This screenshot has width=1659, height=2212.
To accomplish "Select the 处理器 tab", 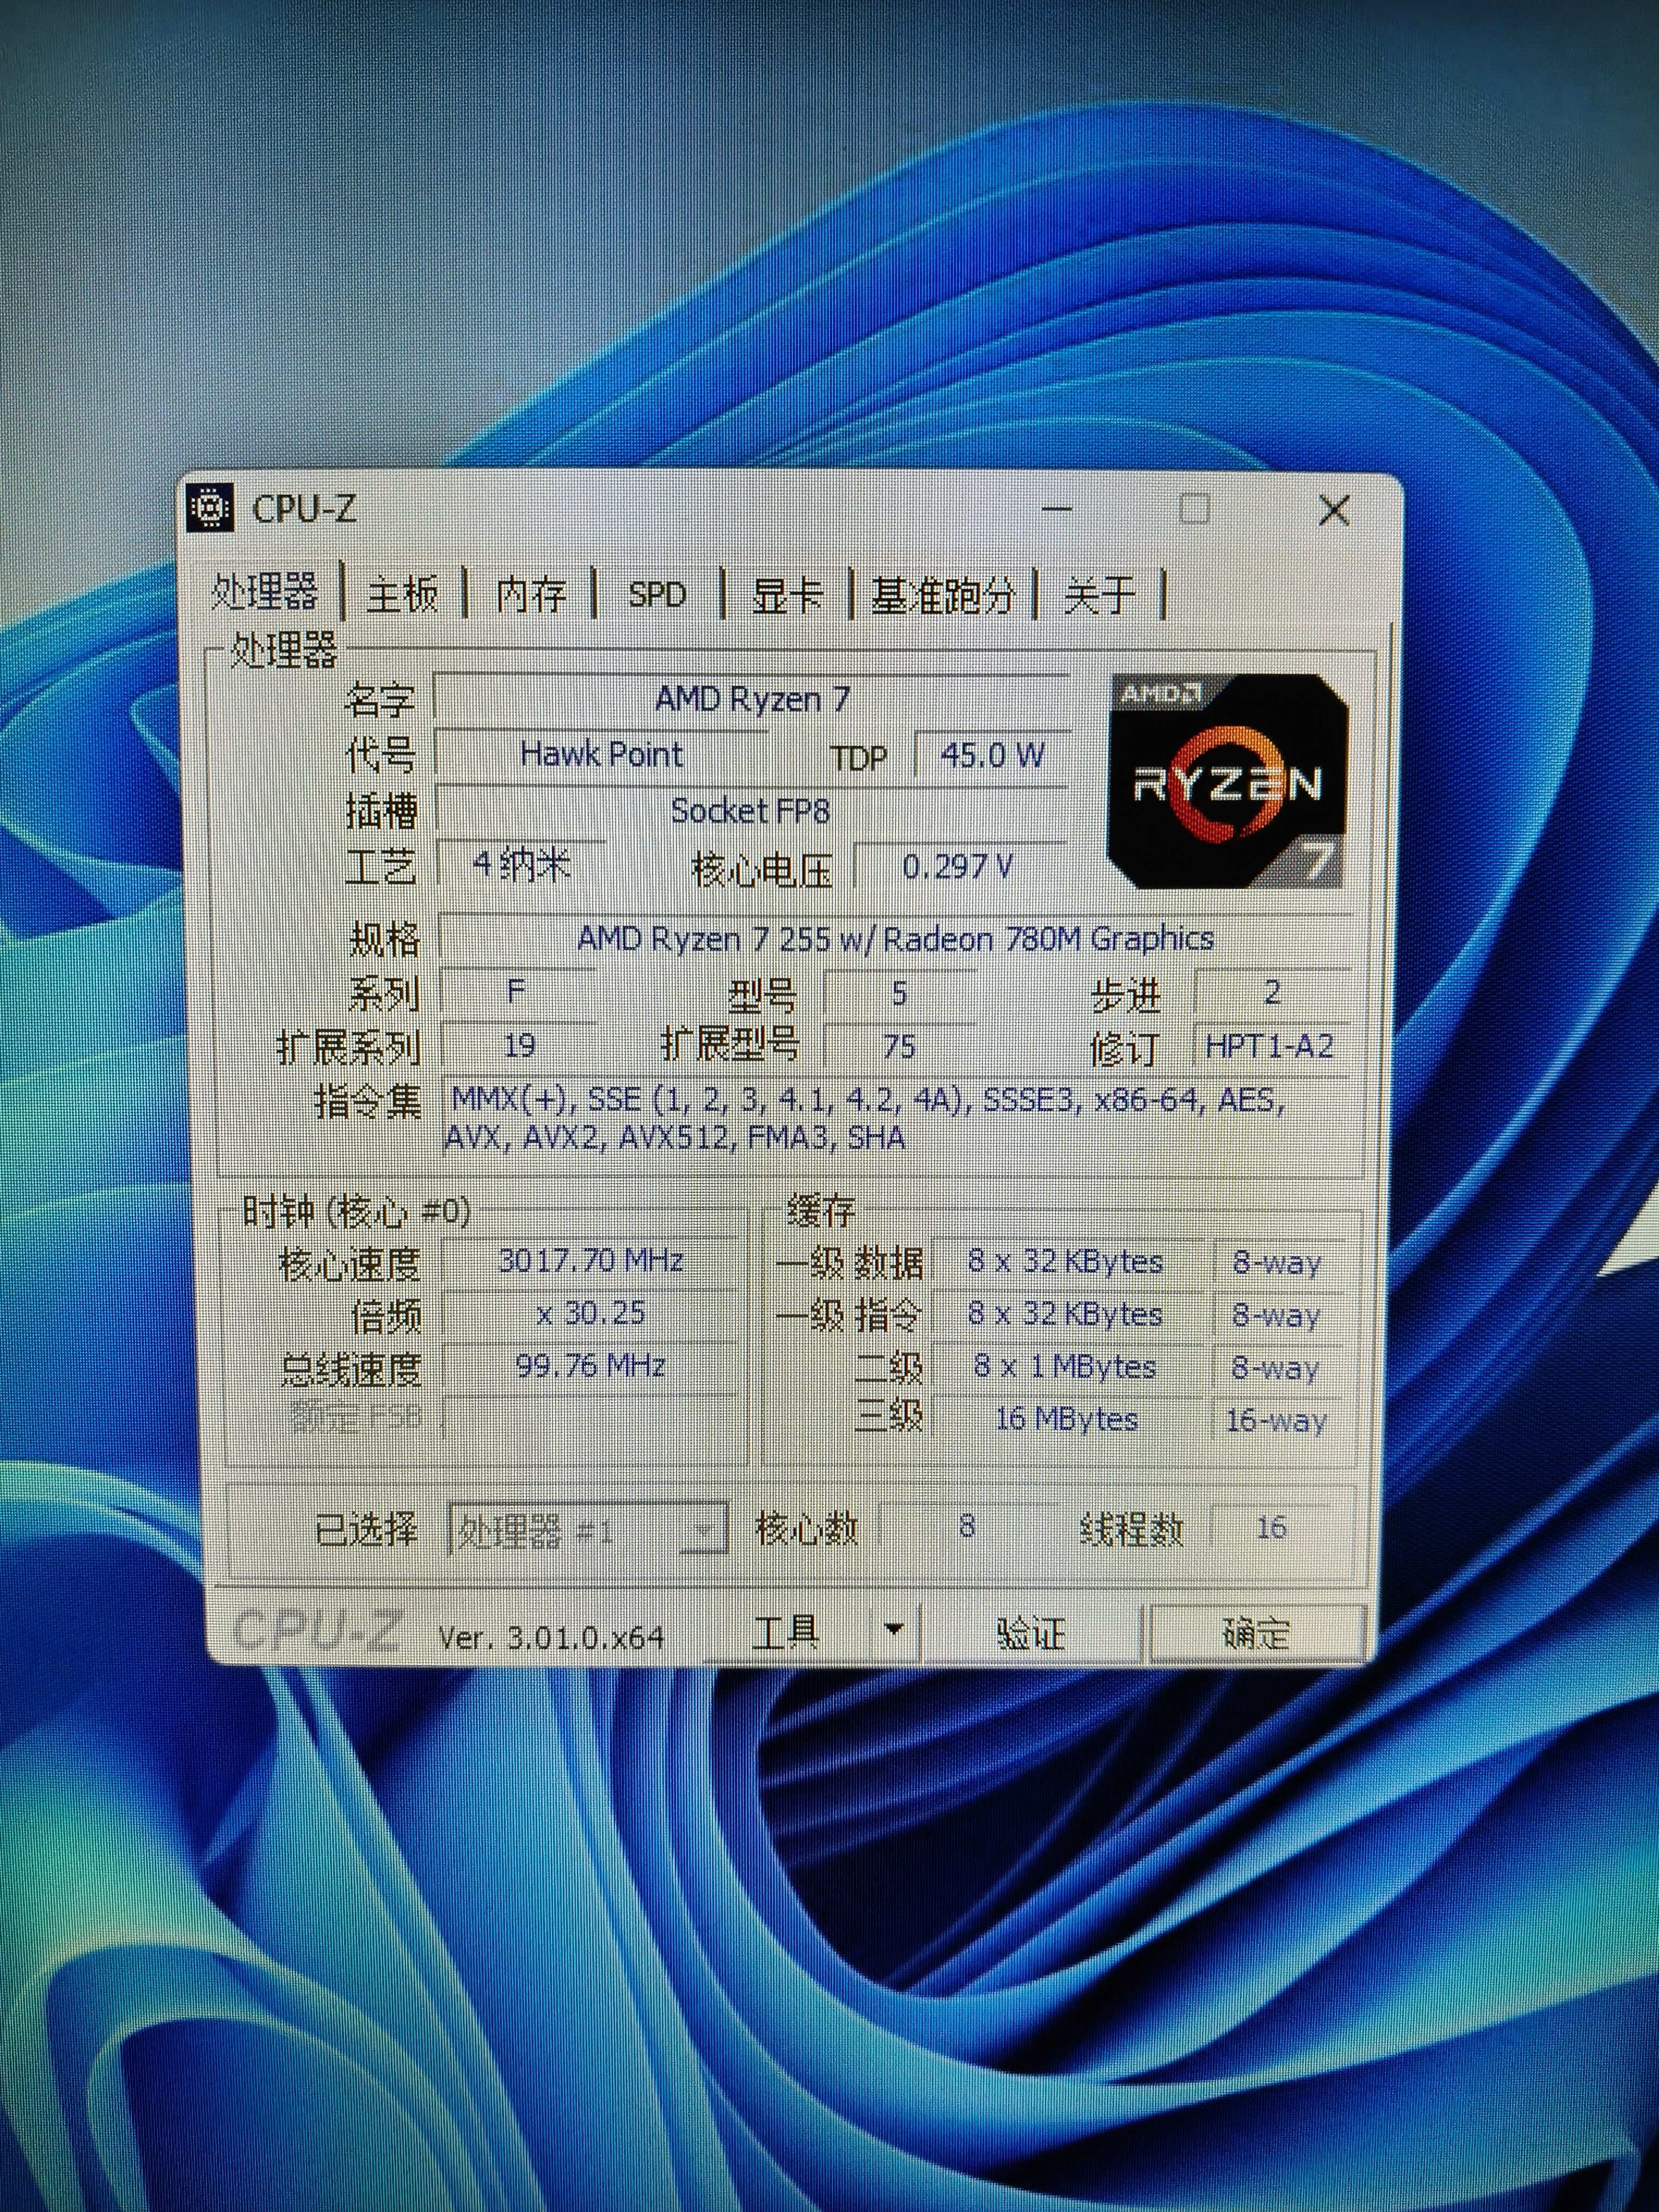I will point(266,592).
